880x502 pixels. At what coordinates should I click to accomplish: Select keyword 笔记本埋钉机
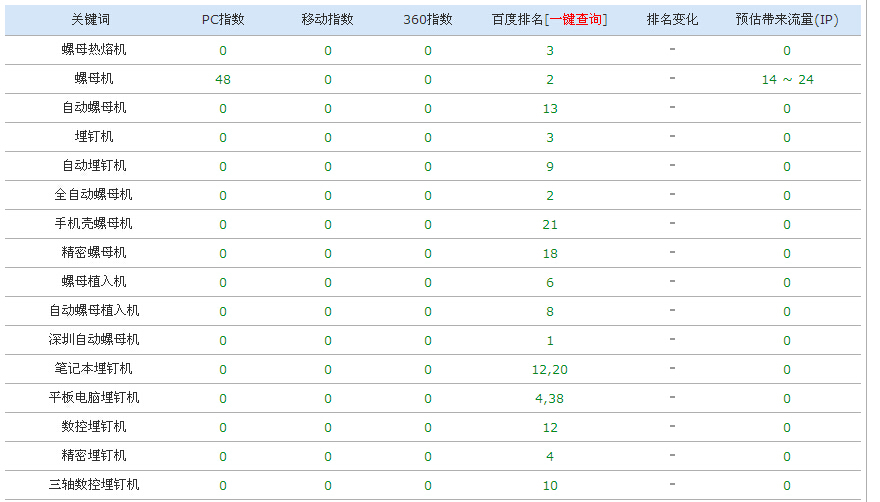(94, 369)
